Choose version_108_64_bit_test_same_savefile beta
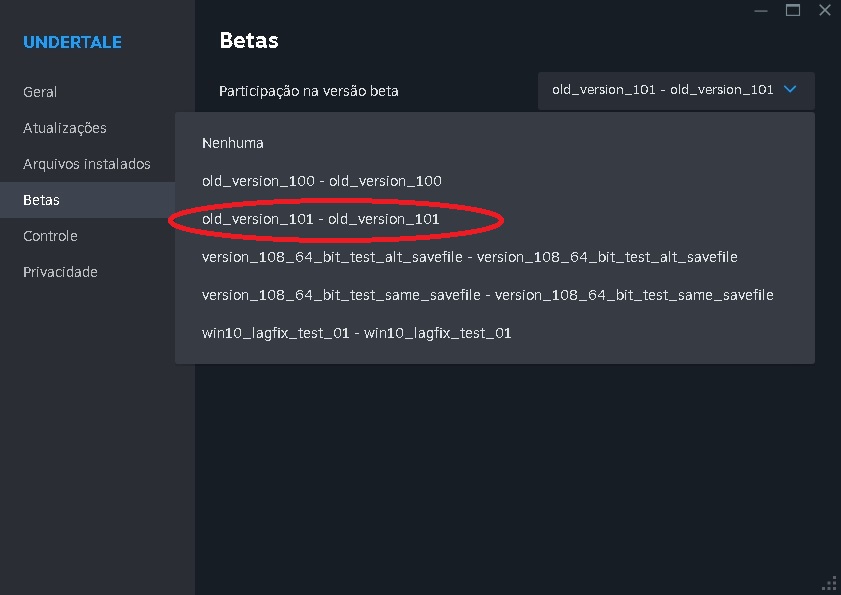Screen dimensions: 841x595 [x=487, y=295]
